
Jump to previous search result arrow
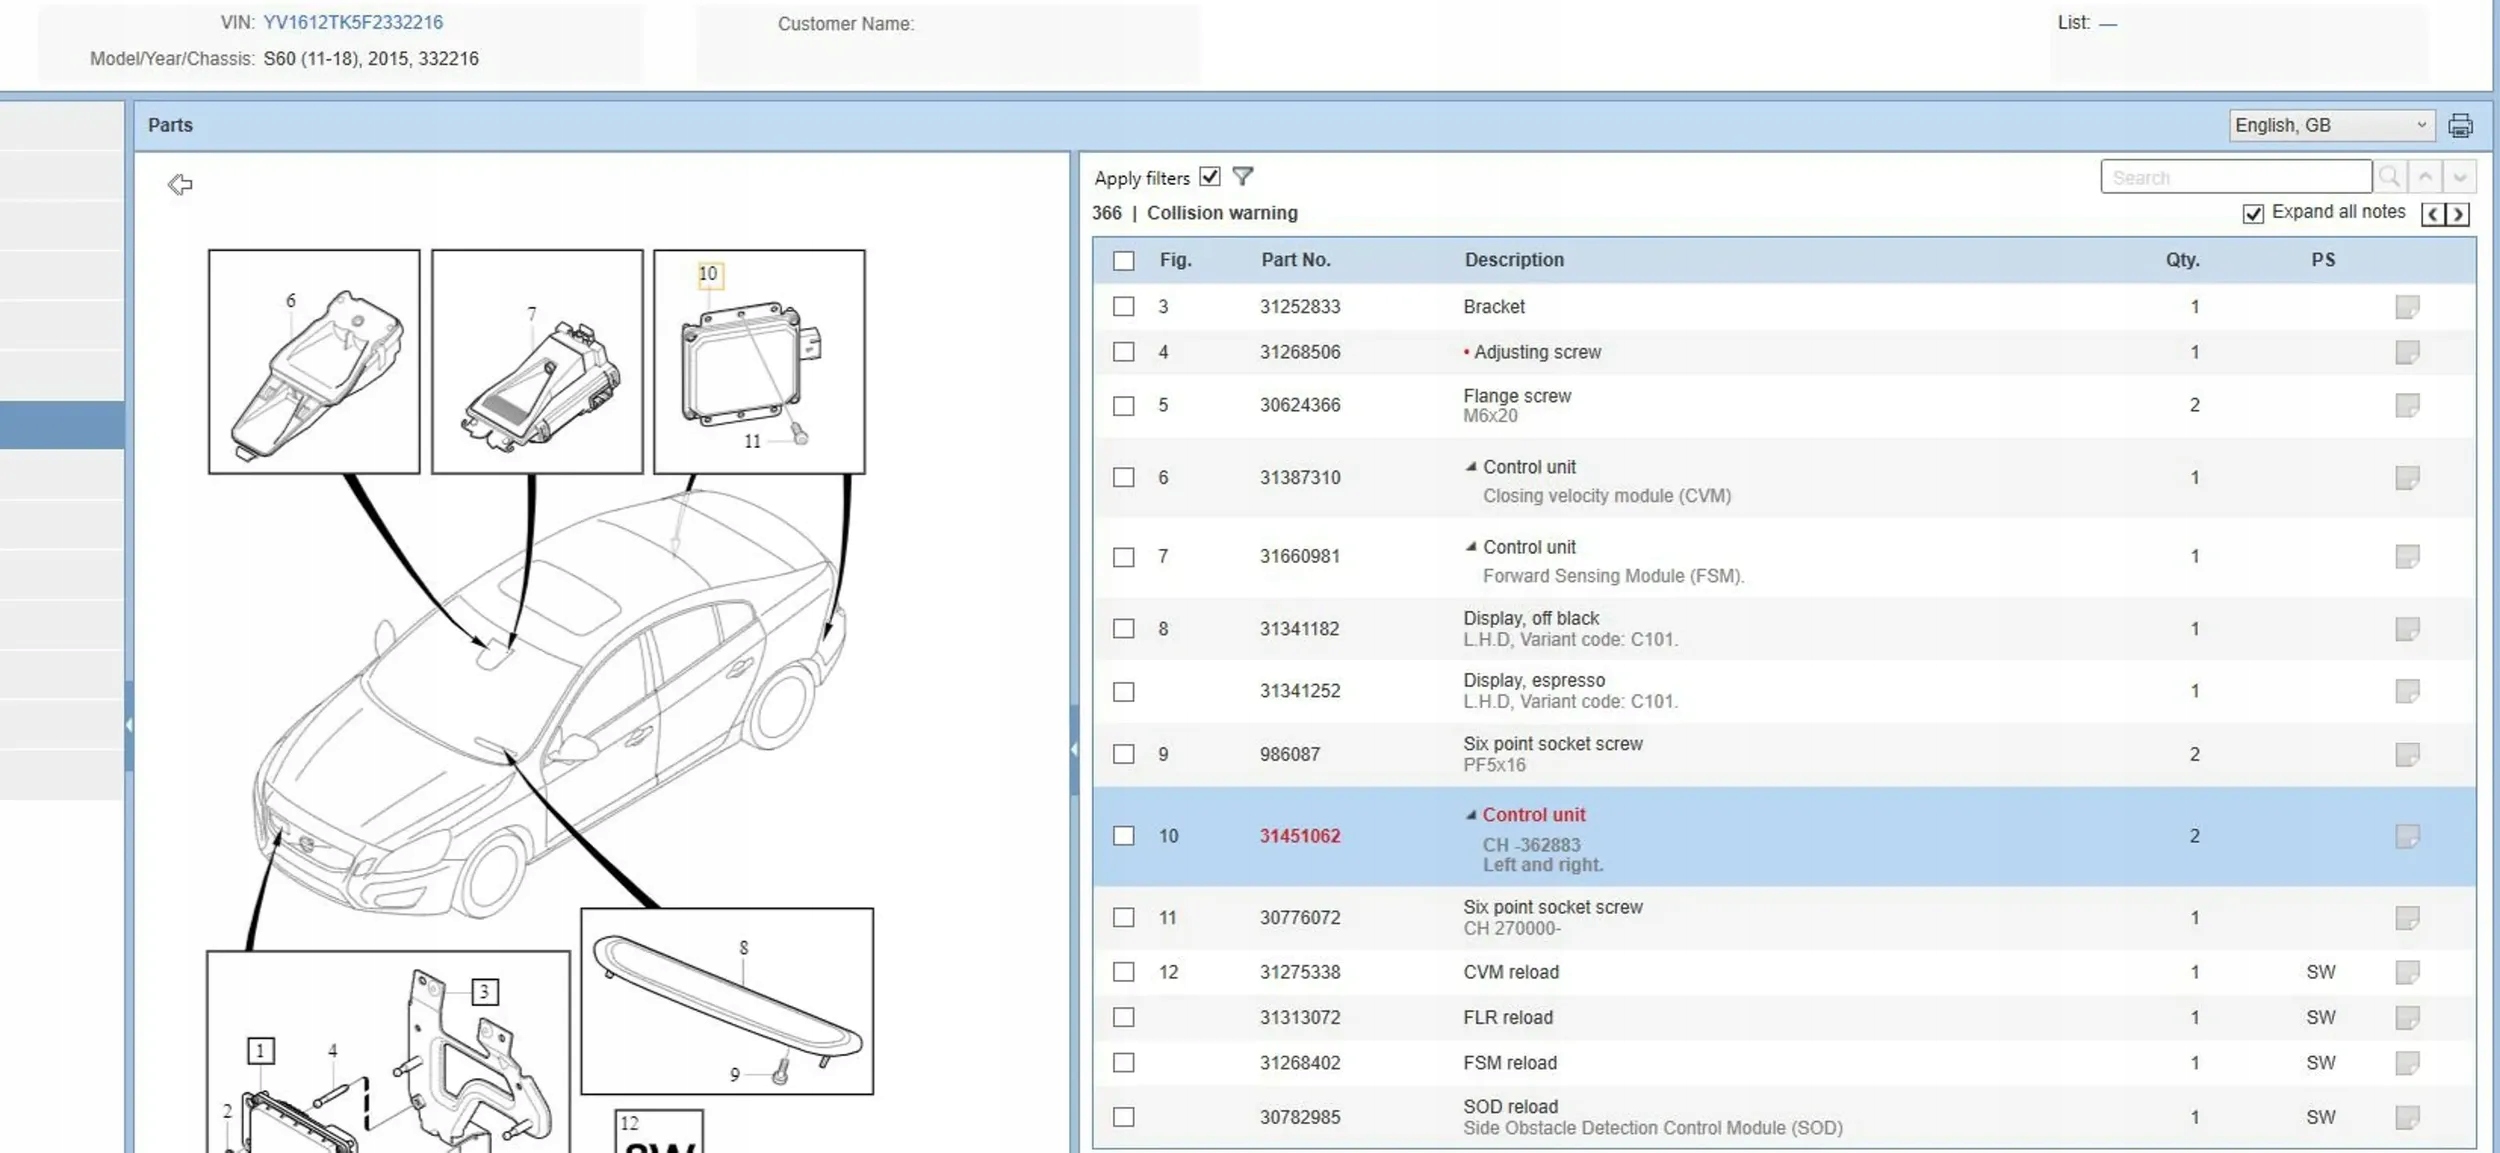tap(2425, 177)
